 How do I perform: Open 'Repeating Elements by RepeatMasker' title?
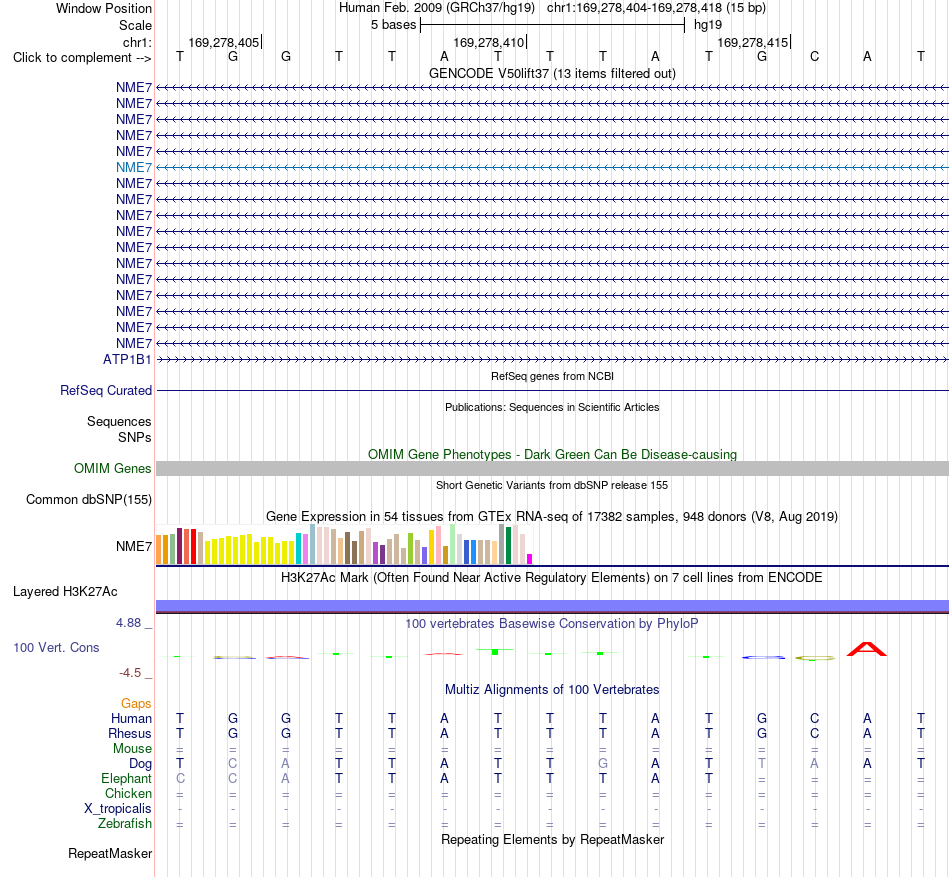click(552, 839)
